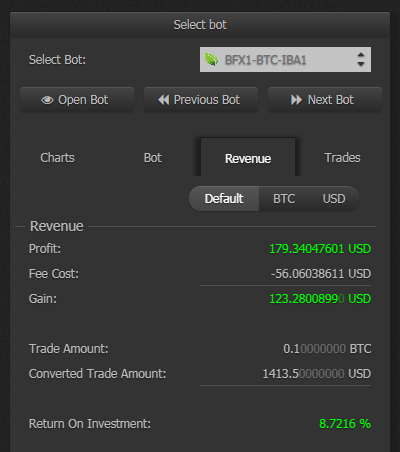Open the Select Bot dropdown BFX1-BTC-IBA1

click(x=285, y=60)
